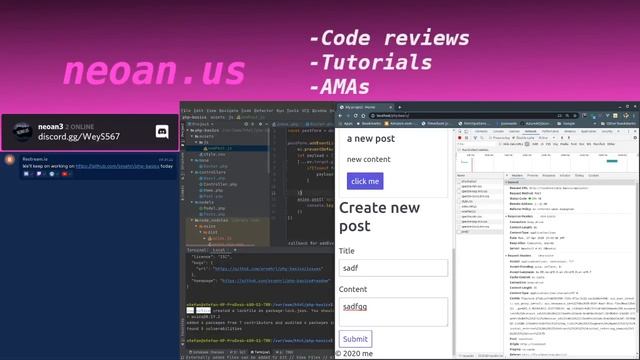640x360 pixels.
Task: Open the IDE Refactor menu
Action: (x=263, y=111)
